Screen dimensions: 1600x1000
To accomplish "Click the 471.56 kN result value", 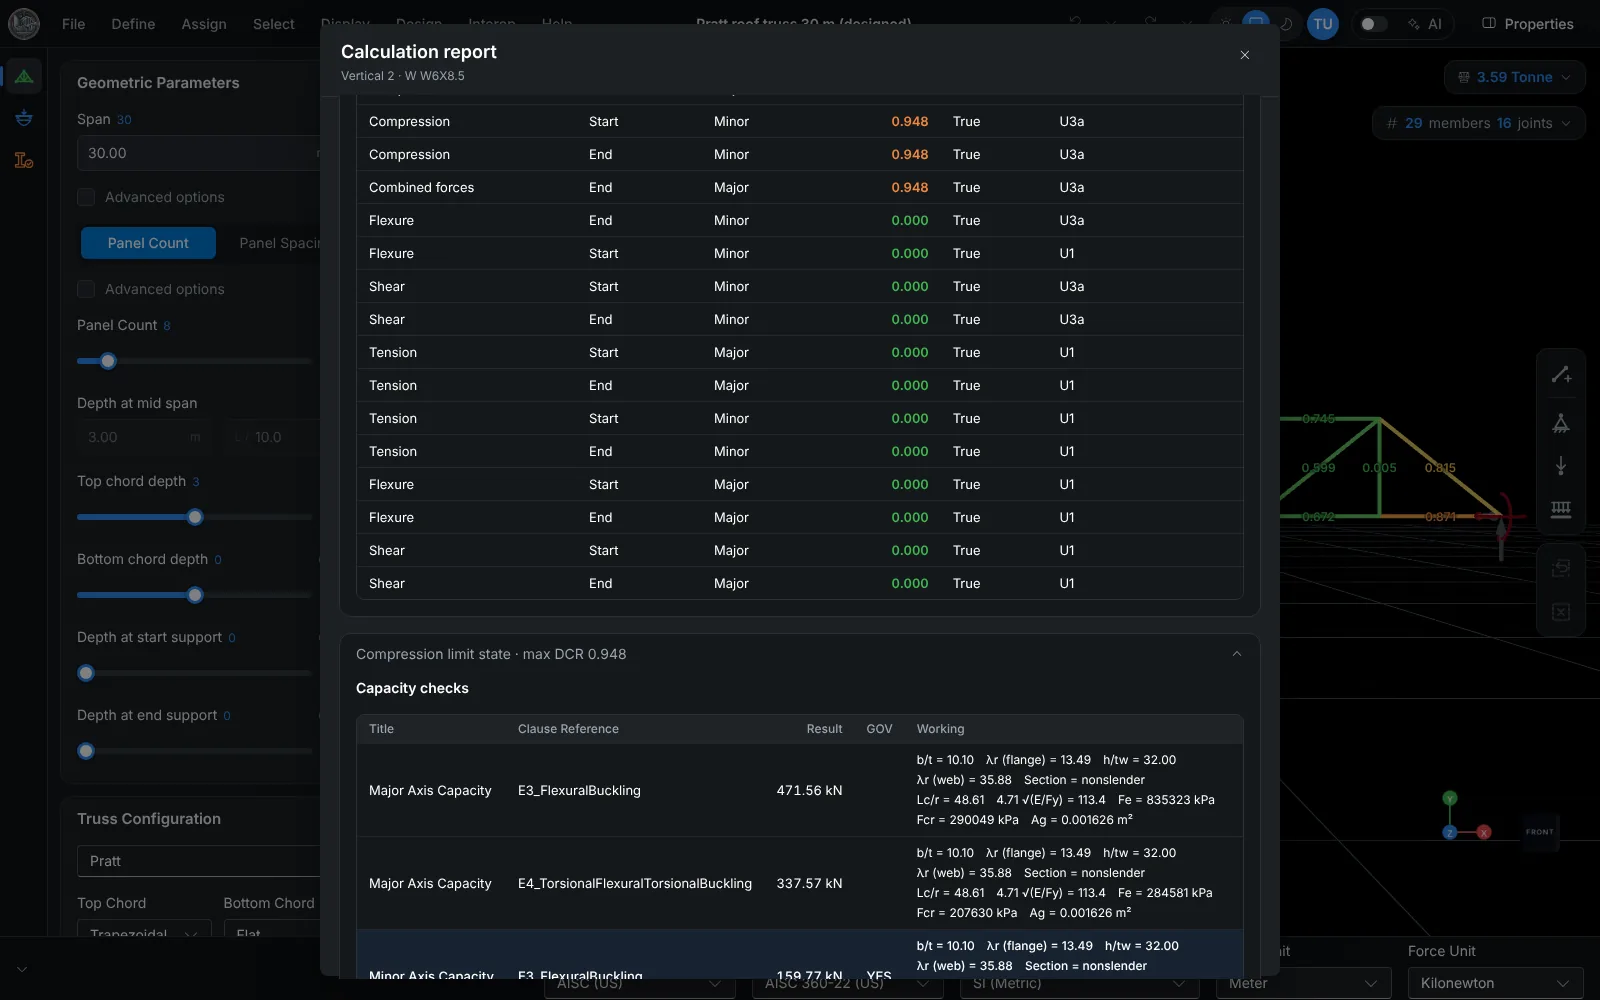I will coord(809,790).
